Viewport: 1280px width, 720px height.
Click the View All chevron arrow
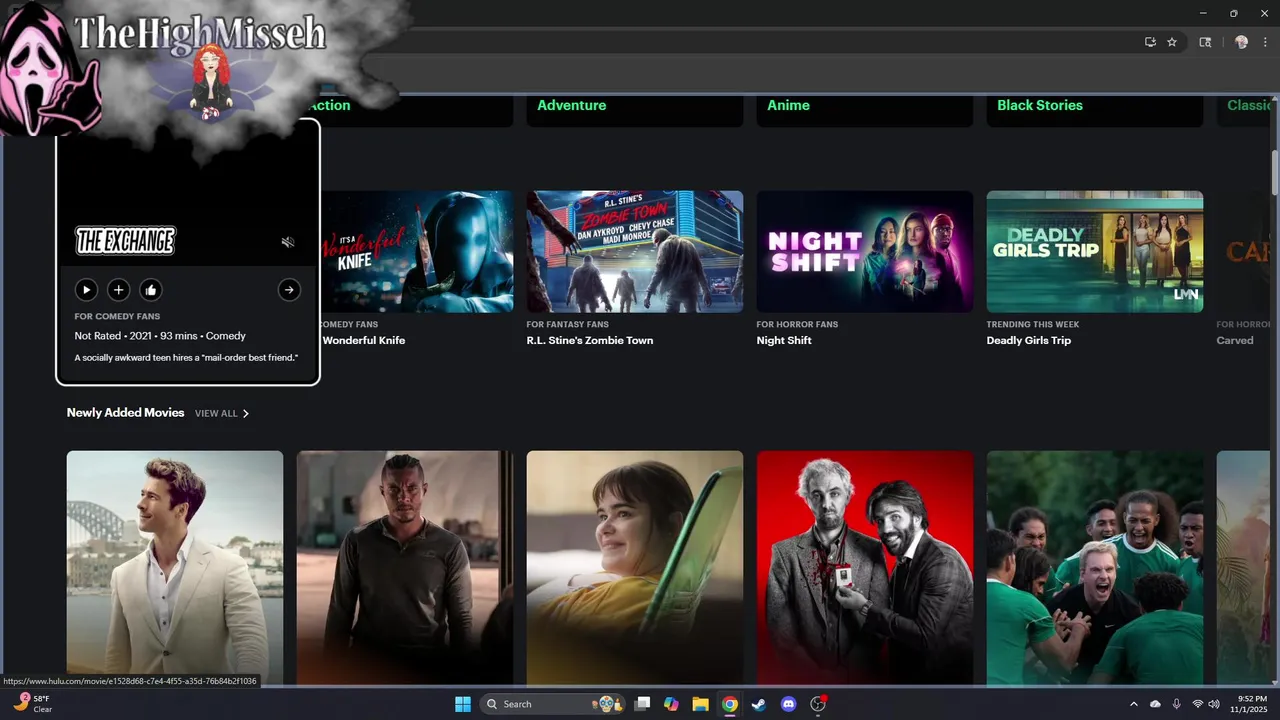coord(246,413)
